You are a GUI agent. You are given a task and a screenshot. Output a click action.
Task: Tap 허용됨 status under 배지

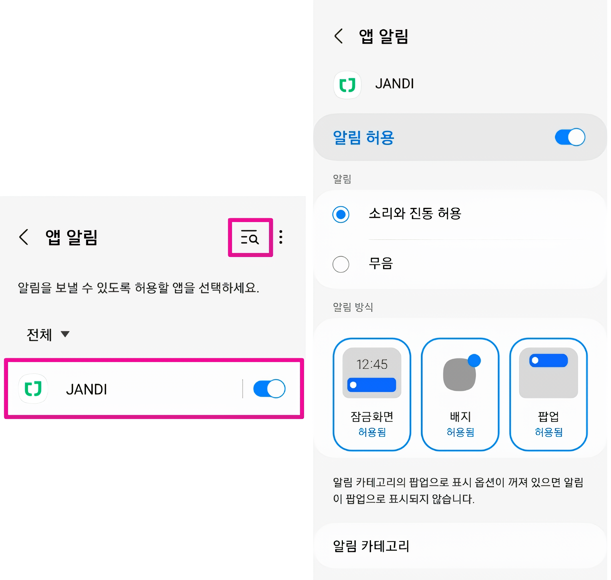click(x=460, y=433)
